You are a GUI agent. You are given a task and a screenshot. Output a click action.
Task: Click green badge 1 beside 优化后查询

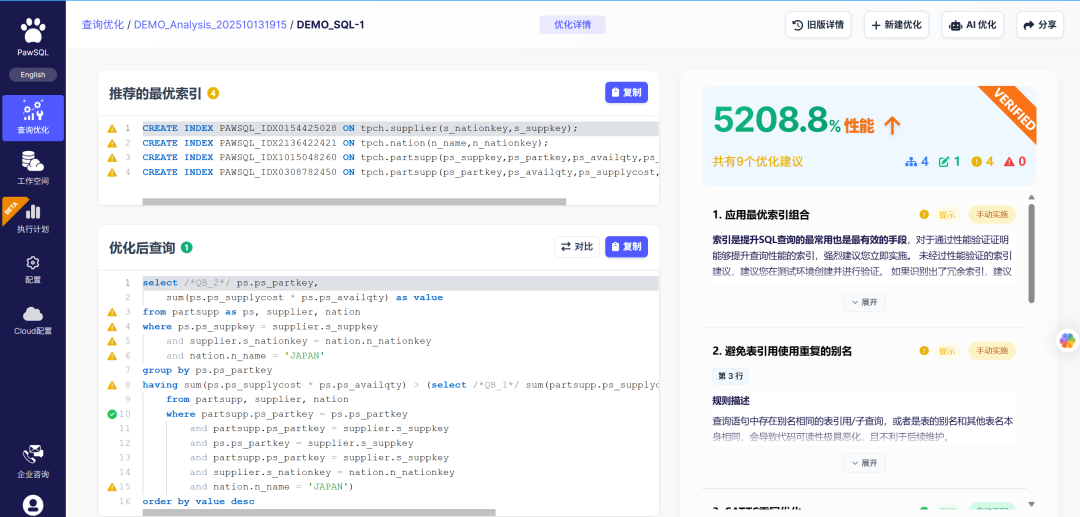tap(187, 247)
